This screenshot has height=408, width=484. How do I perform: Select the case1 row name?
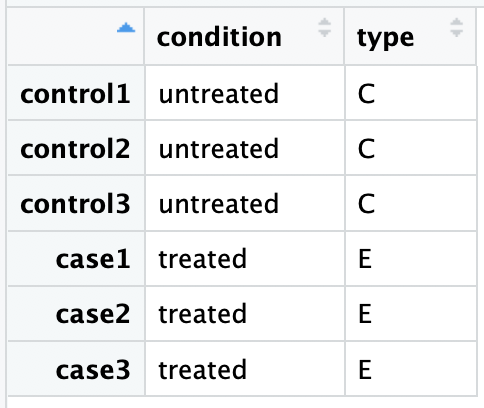93,259
